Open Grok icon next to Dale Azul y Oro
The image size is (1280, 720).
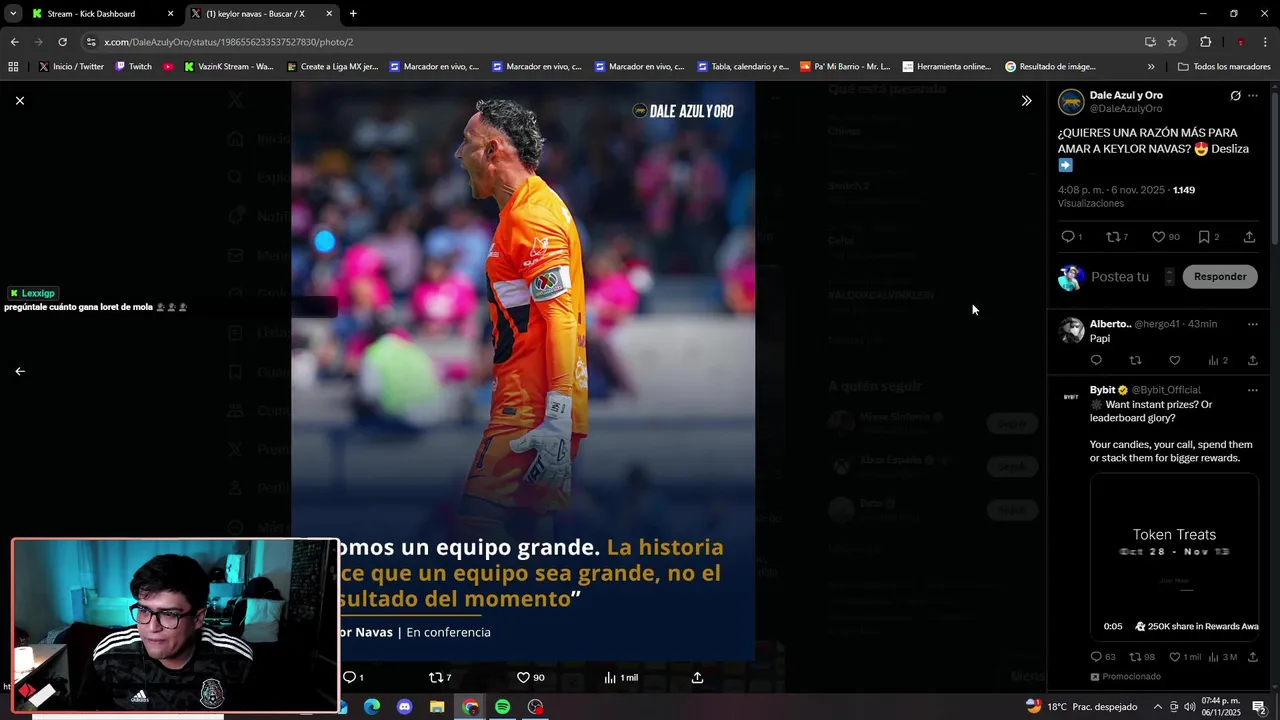1235,96
